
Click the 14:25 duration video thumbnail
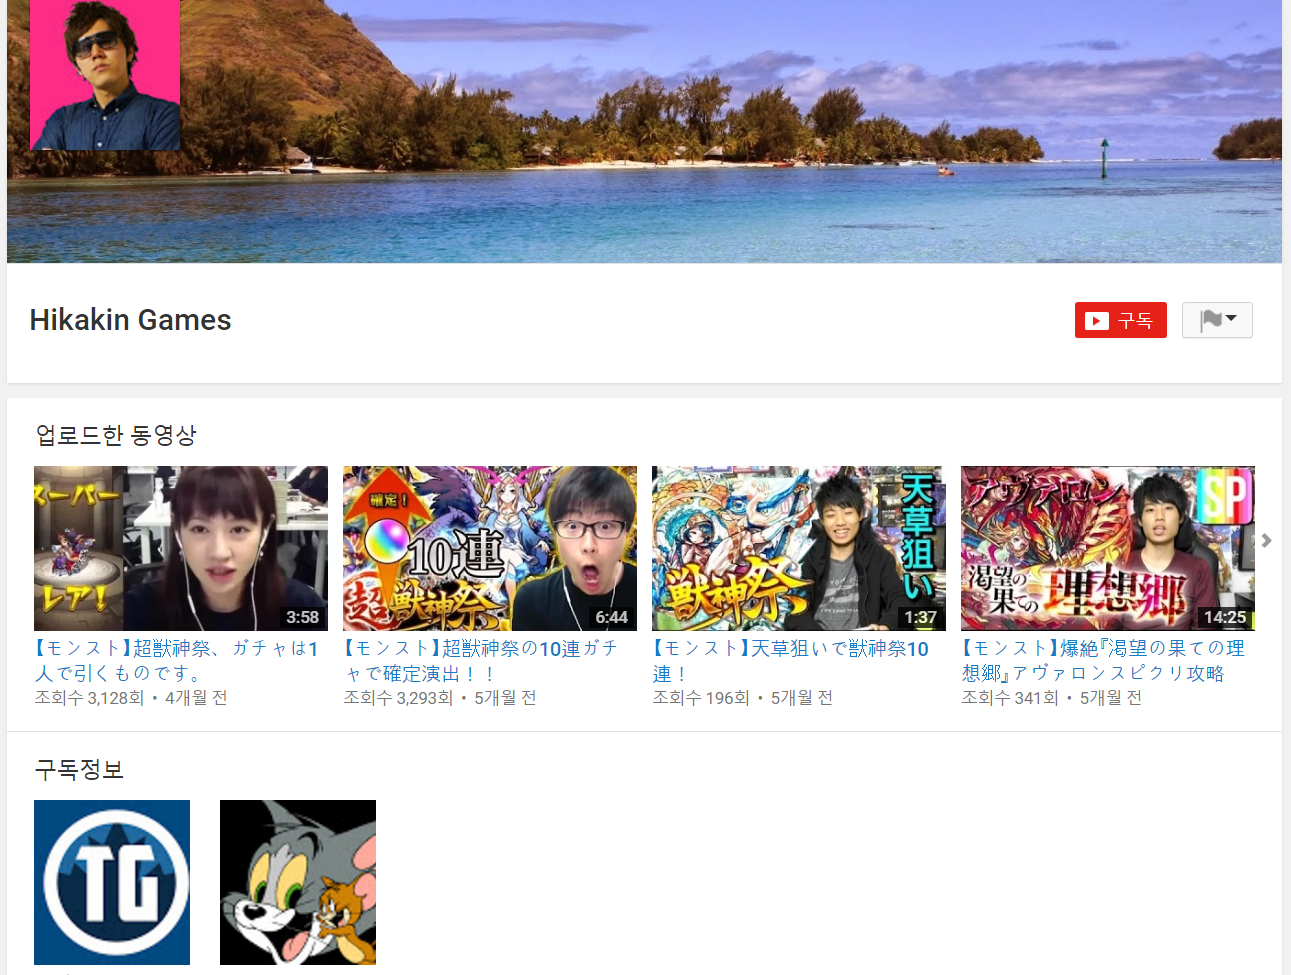[1107, 548]
